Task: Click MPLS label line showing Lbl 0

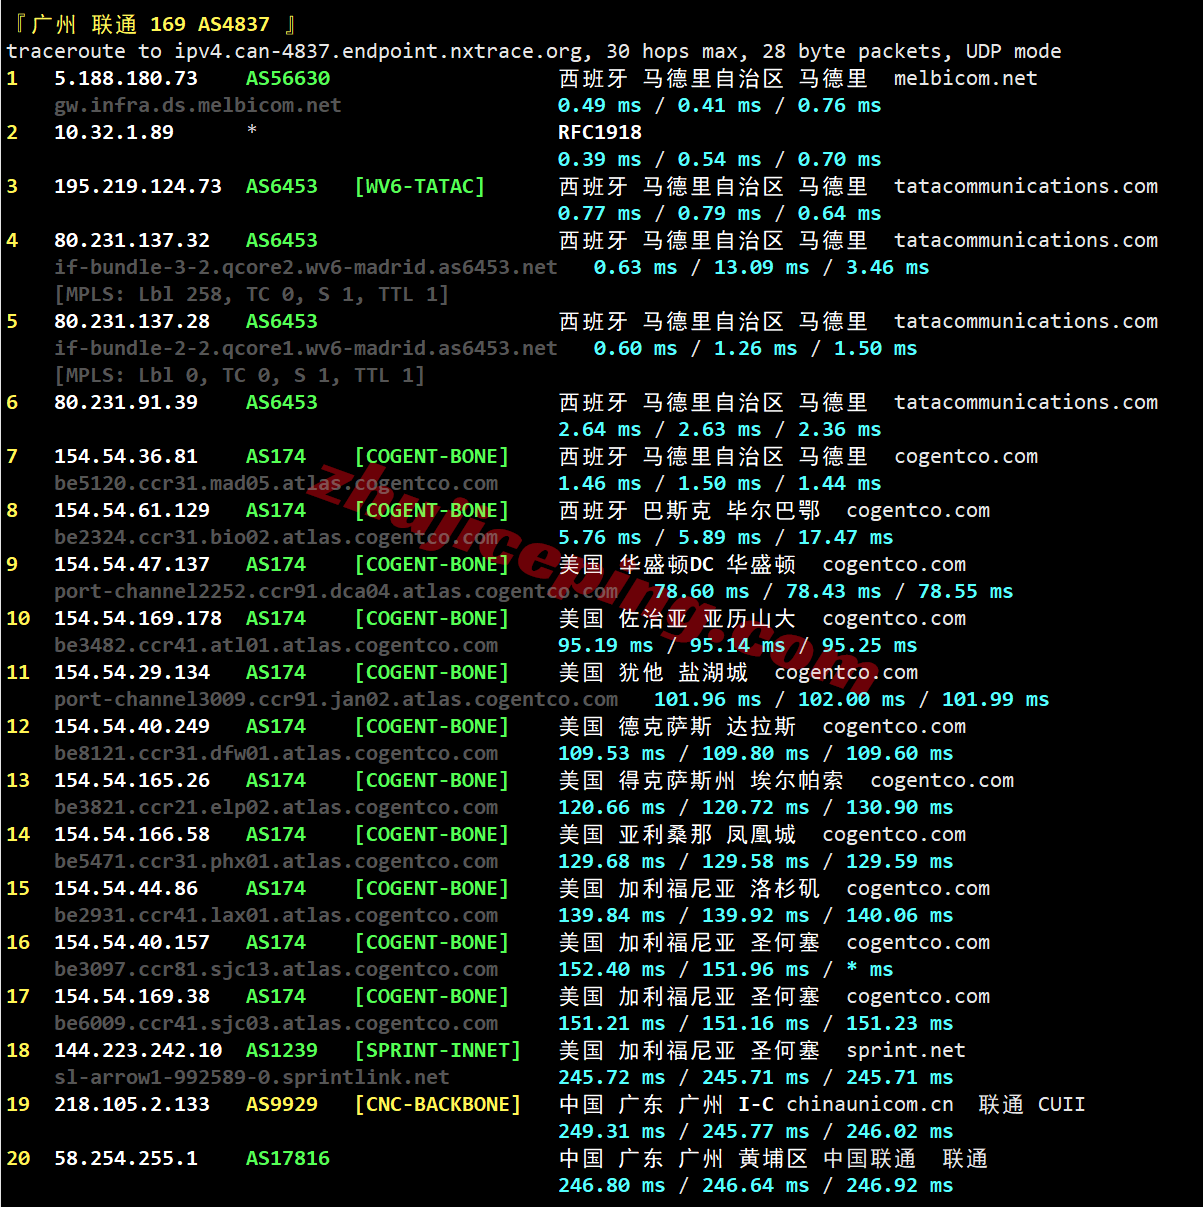Action: coord(240,375)
